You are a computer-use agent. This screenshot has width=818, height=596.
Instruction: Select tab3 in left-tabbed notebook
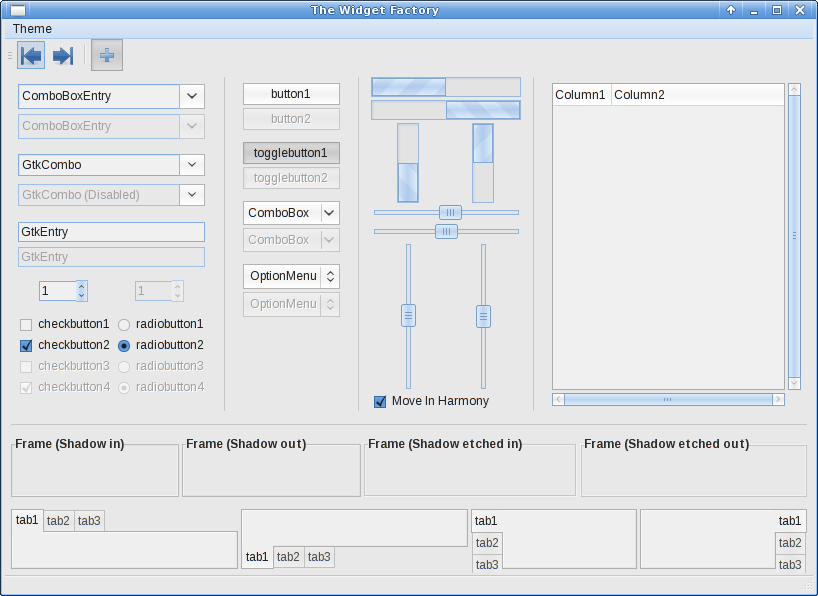coord(487,565)
